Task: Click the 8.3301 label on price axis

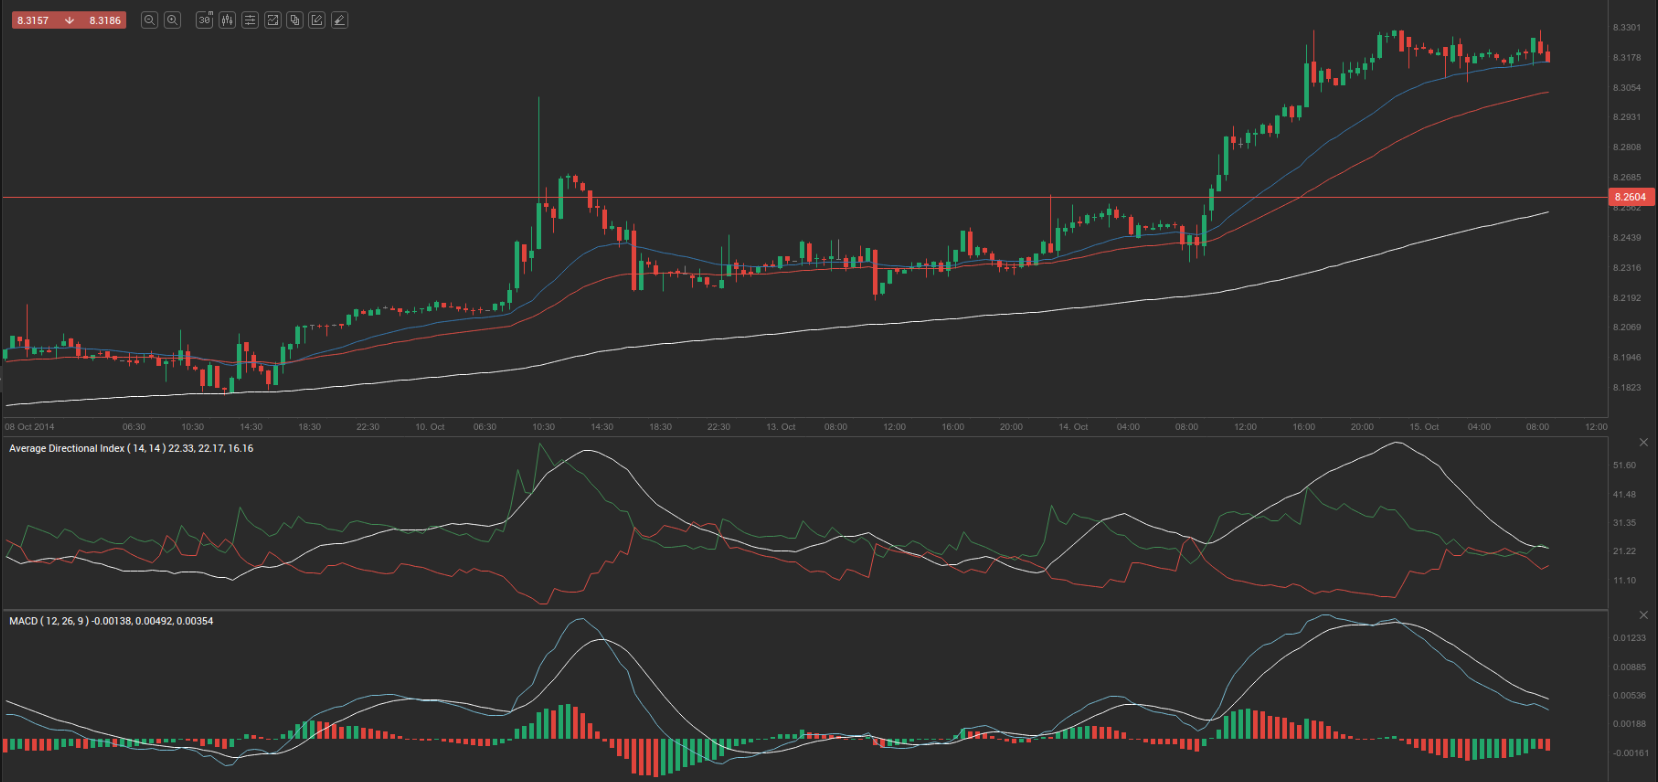Action: [1626, 28]
